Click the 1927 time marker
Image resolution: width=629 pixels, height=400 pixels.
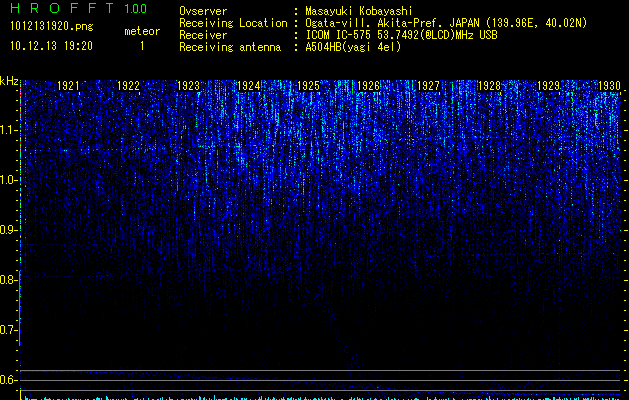click(x=428, y=86)
